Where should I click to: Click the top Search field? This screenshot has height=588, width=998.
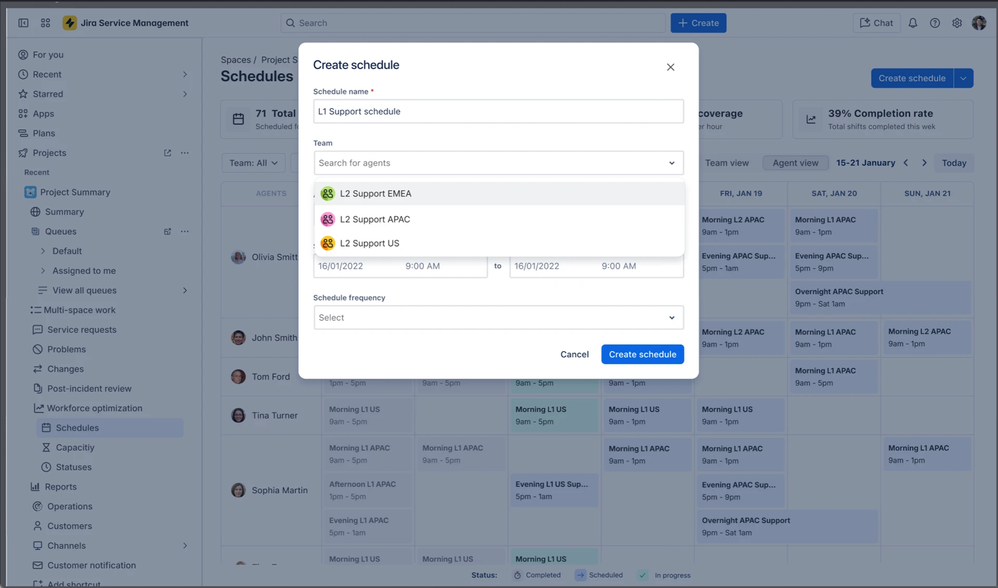click(473, 23)
